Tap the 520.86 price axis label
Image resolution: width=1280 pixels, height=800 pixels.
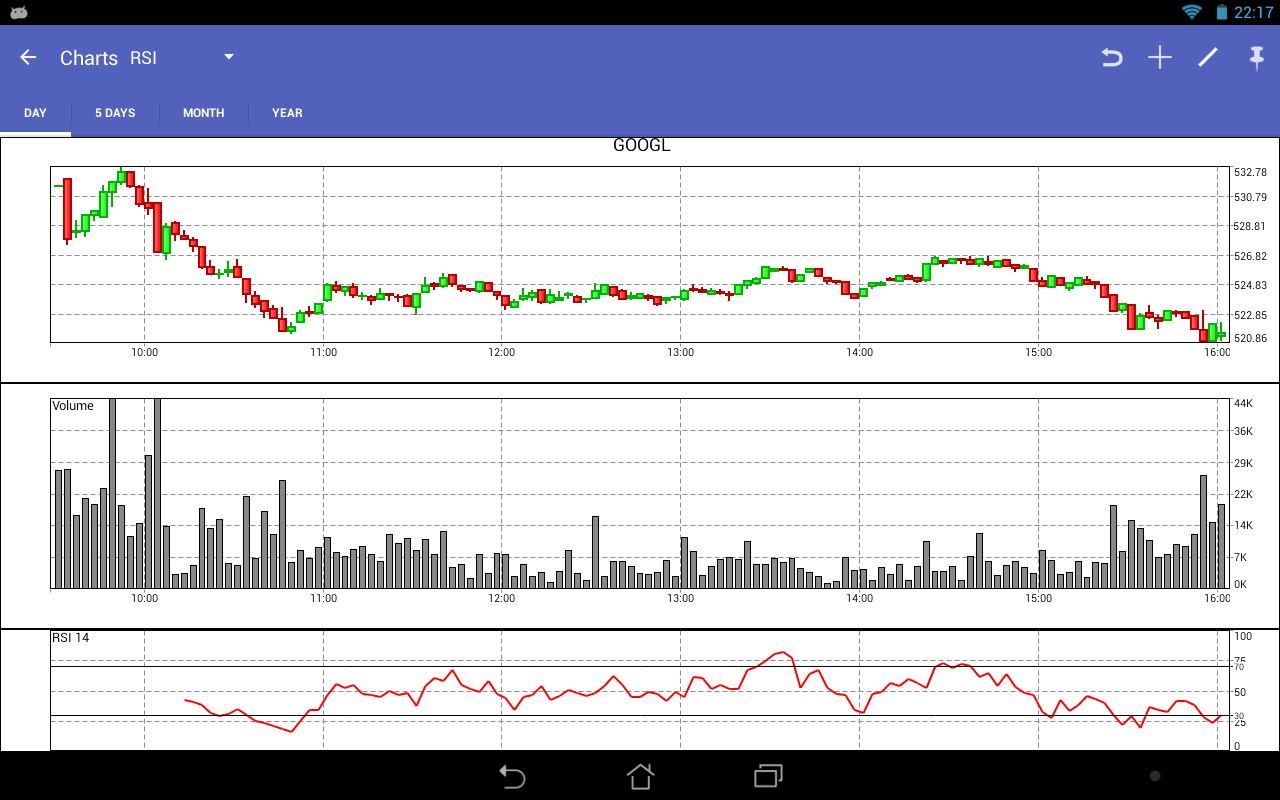coord(1251,338)
